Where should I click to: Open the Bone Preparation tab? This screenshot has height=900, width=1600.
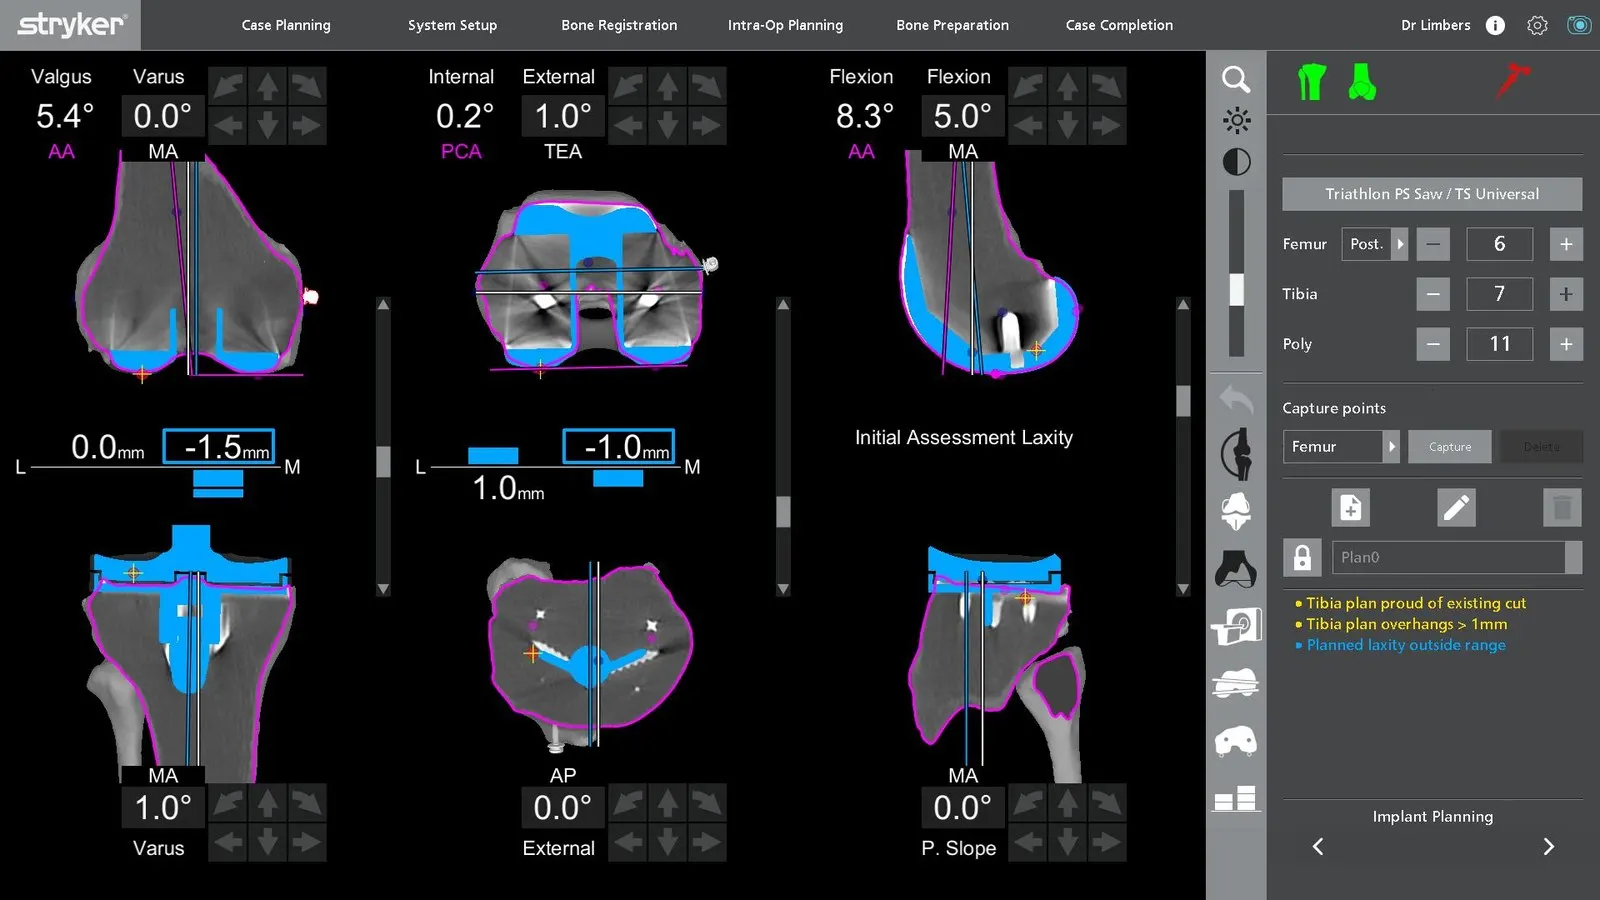click(952, 25)
